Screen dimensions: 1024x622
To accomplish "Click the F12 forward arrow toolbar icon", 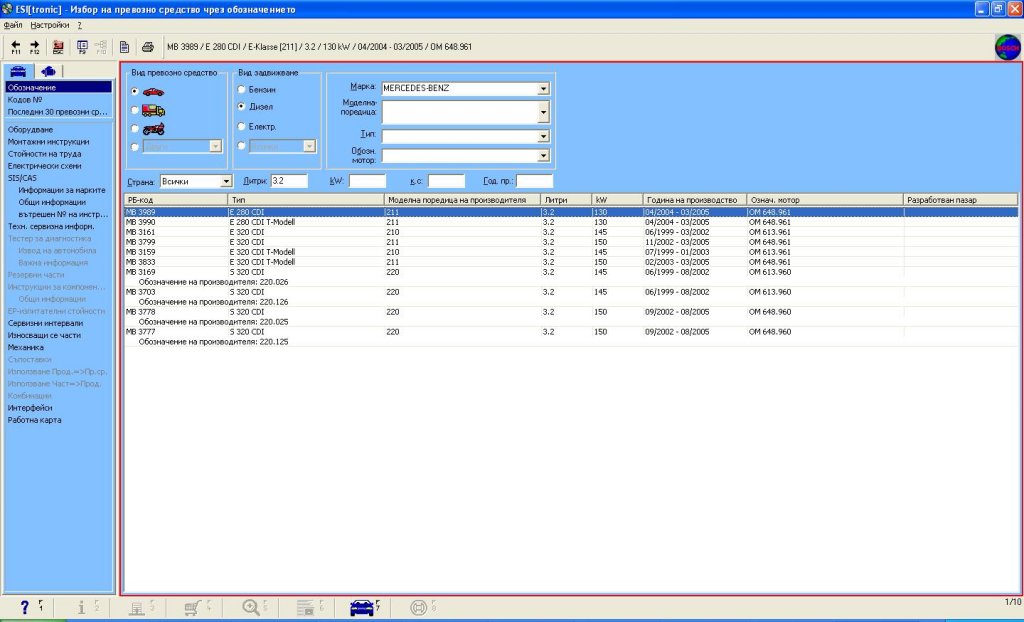I will [35, 47].
